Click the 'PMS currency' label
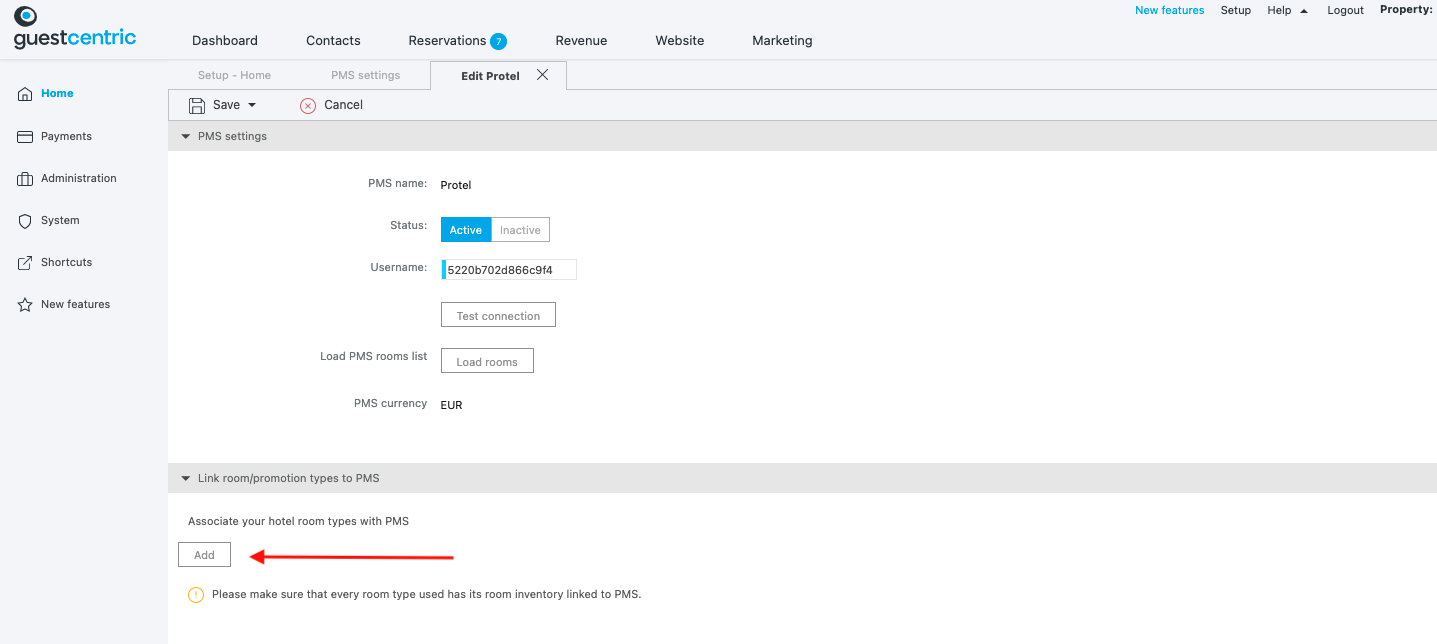Screen dimensions: 1437x644 391,403
